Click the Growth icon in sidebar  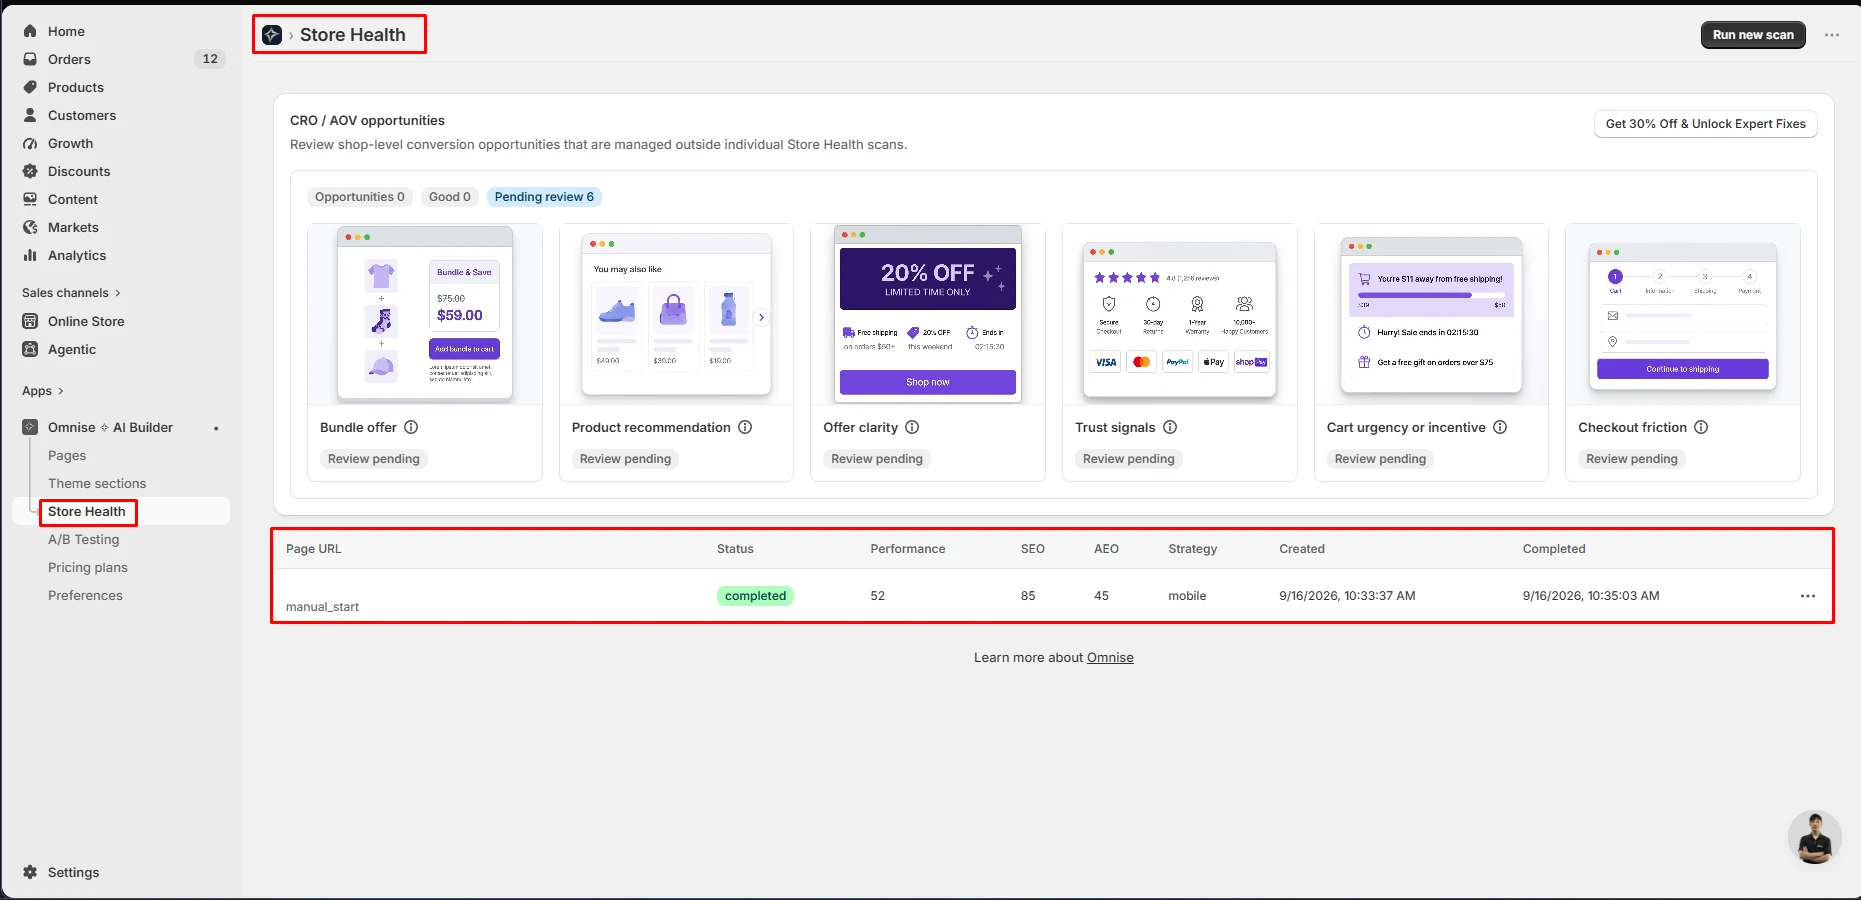pos(30,143)
